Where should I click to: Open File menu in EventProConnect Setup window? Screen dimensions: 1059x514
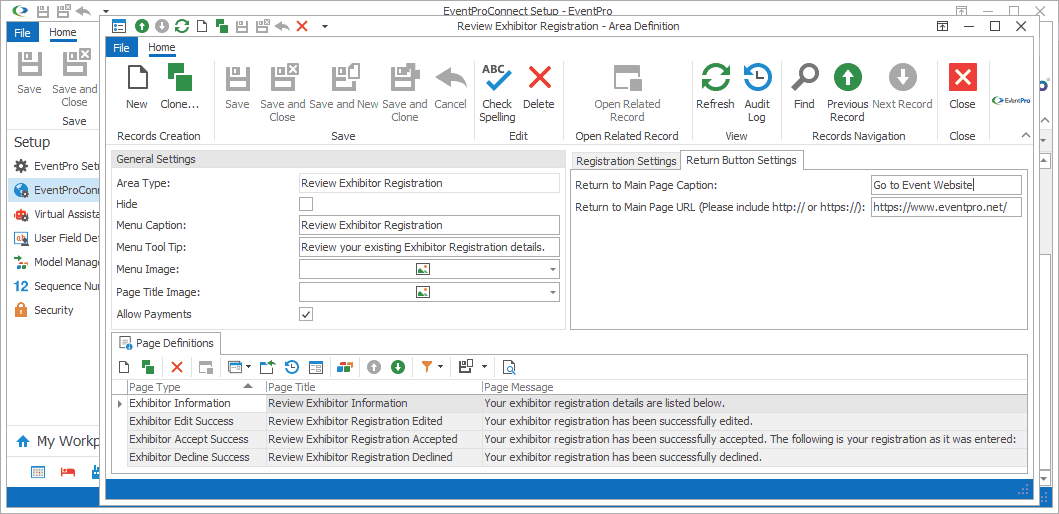pos(22,32)
